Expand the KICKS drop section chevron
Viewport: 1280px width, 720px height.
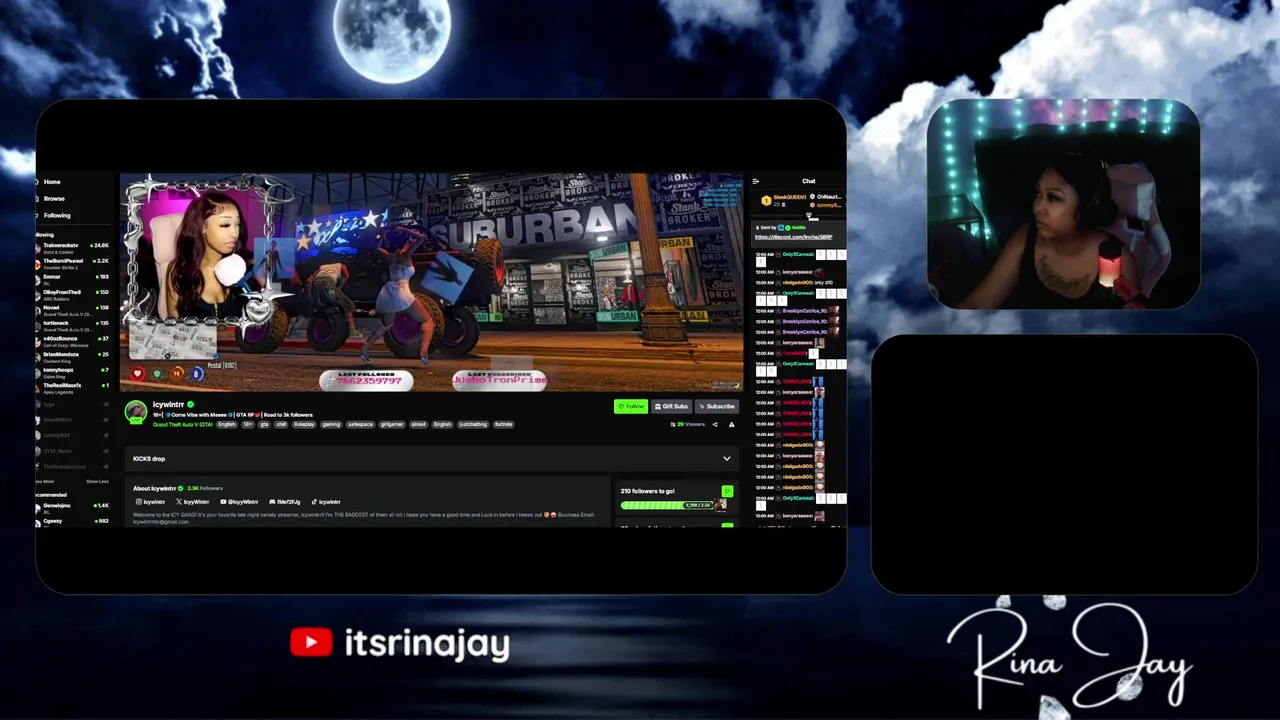pyautogui.click(x=727, y=458)
